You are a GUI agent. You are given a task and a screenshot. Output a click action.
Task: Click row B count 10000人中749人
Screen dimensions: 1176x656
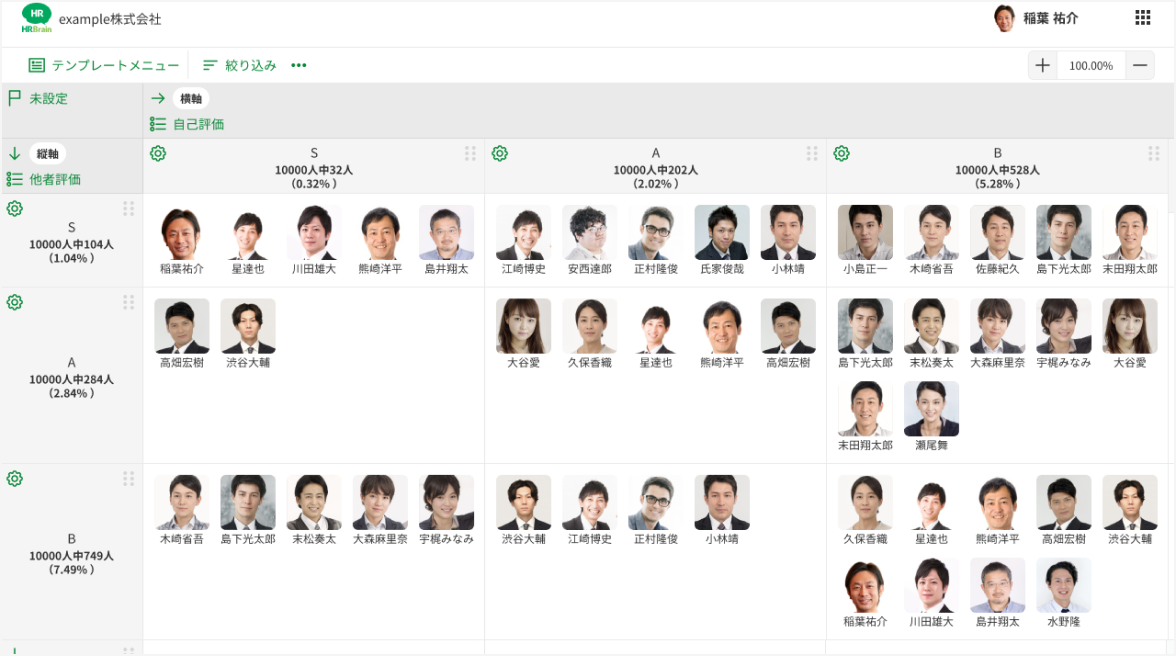[x=71, y=556]
